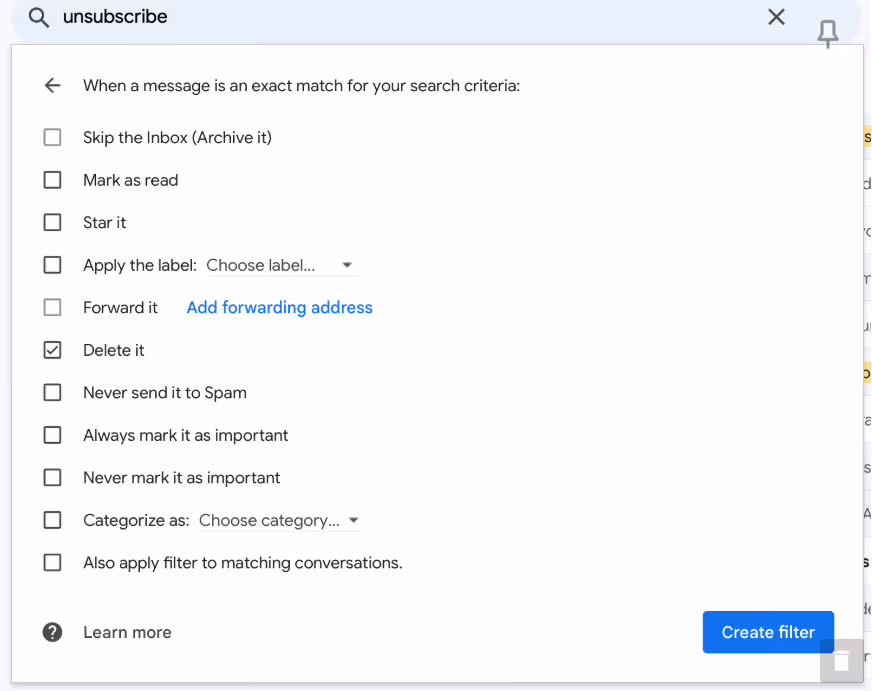Click the pin icon near the search bar
Image resolution: width=872 pixels, height=691 pixels.
point(827,34)
